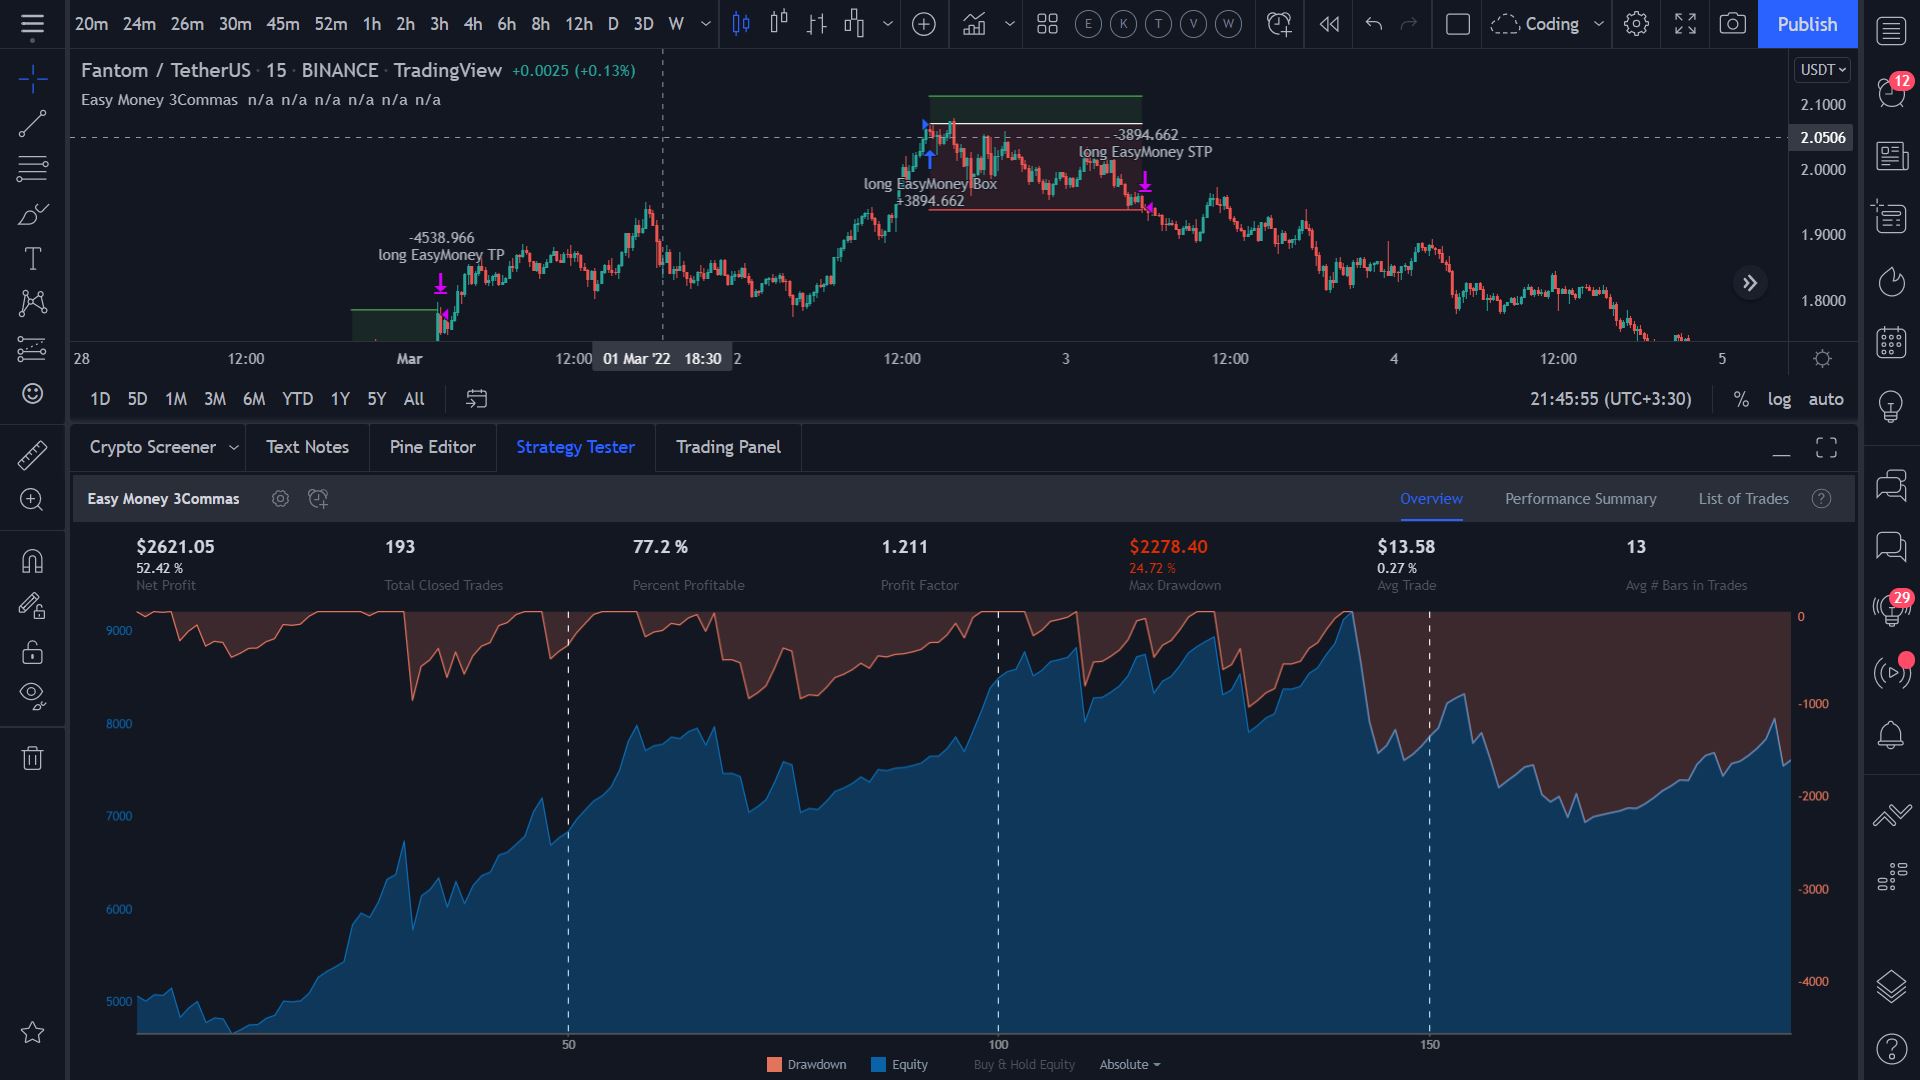Open the alerts bell panel
The image size is (1920, 1080).
click(x=1890, y=736)
